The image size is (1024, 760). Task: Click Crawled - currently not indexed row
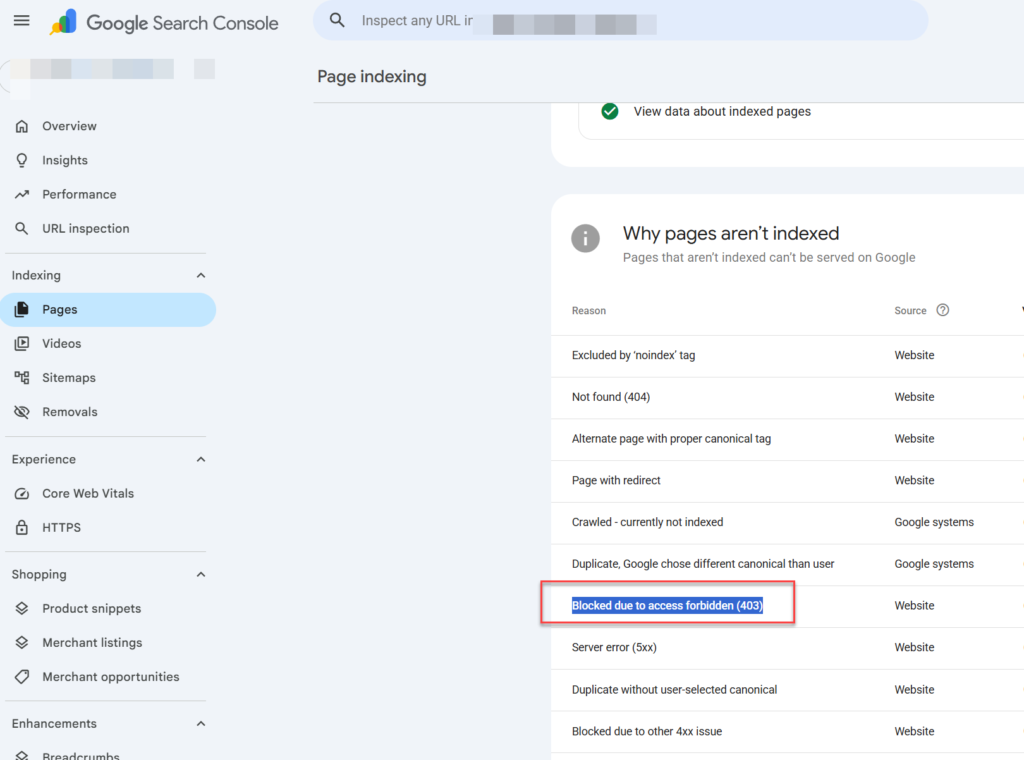click(x=788, y=522)
